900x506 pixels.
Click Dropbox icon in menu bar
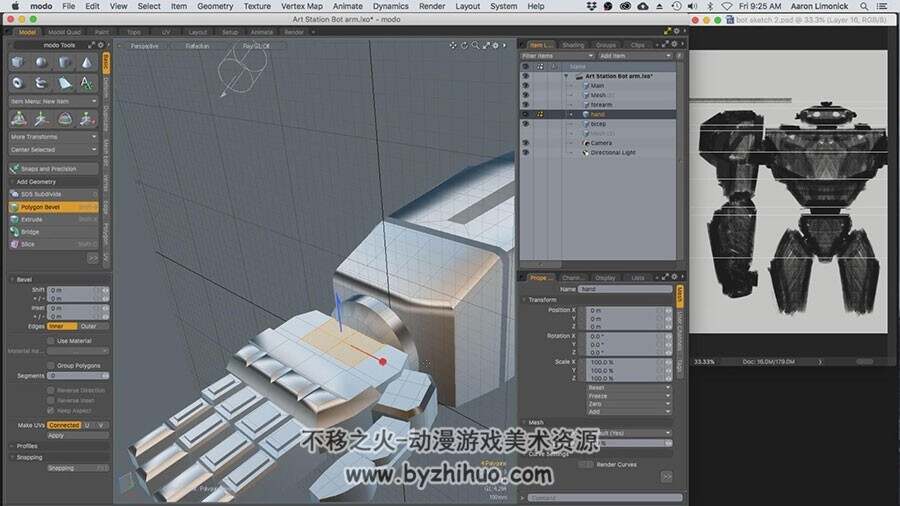click(x=591, y=6)
